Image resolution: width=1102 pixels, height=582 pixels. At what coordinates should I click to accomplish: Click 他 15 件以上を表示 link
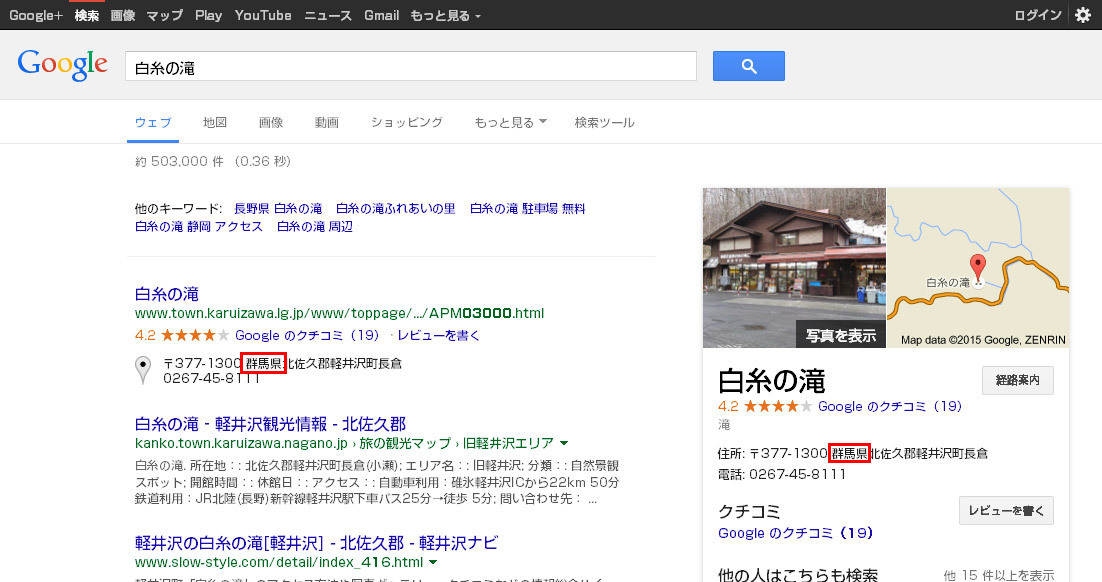tap(999, 575)
